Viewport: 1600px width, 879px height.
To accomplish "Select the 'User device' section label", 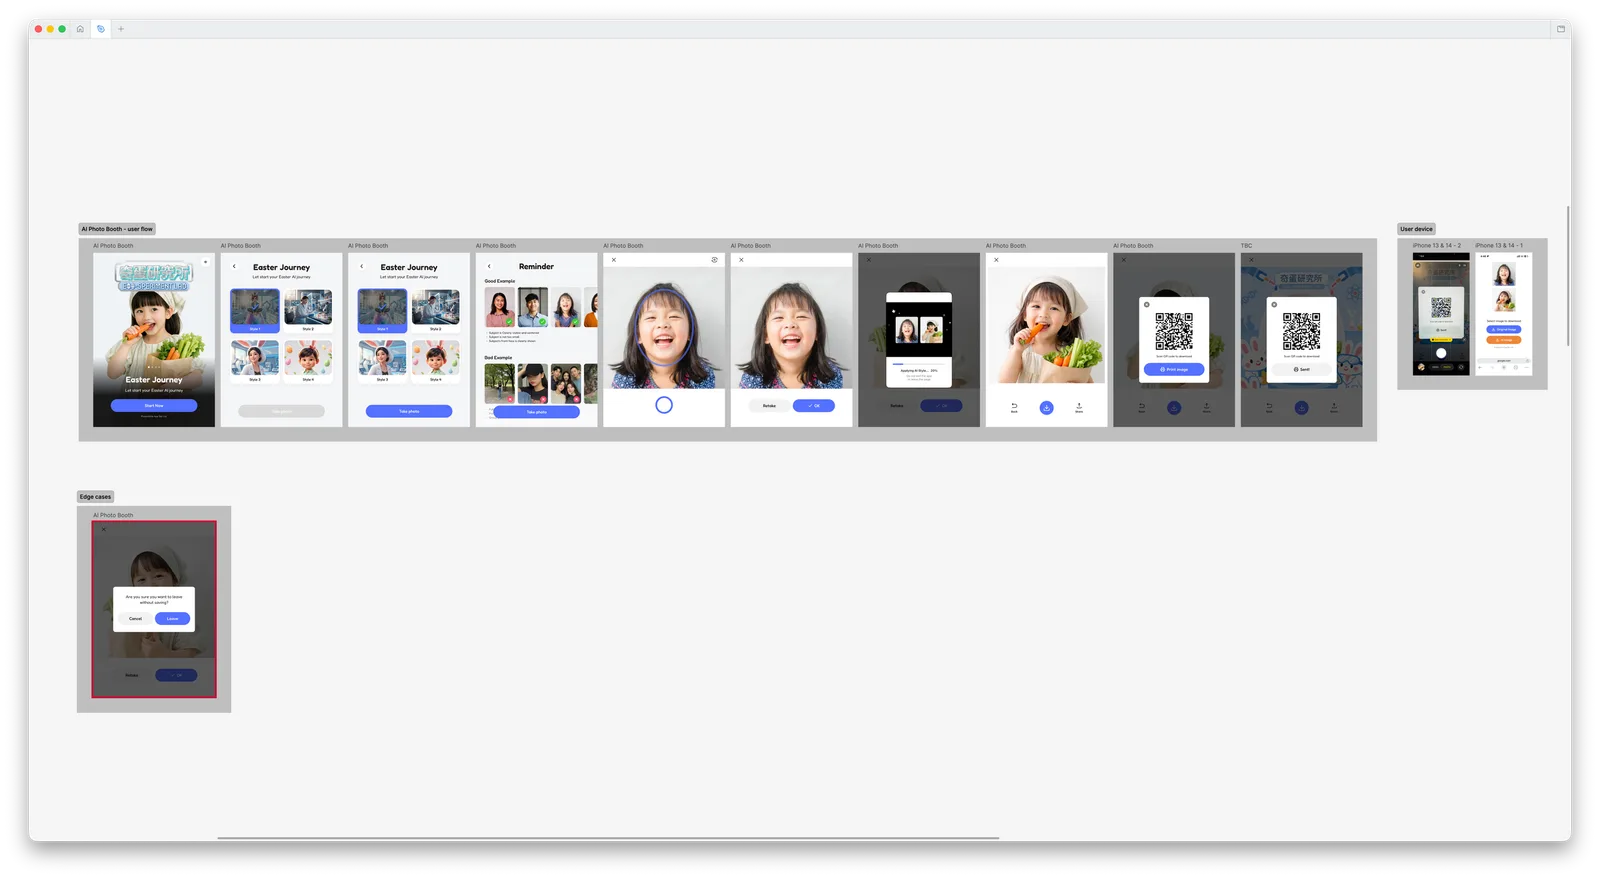I will pyautogui.click(x=1416, y=229).
